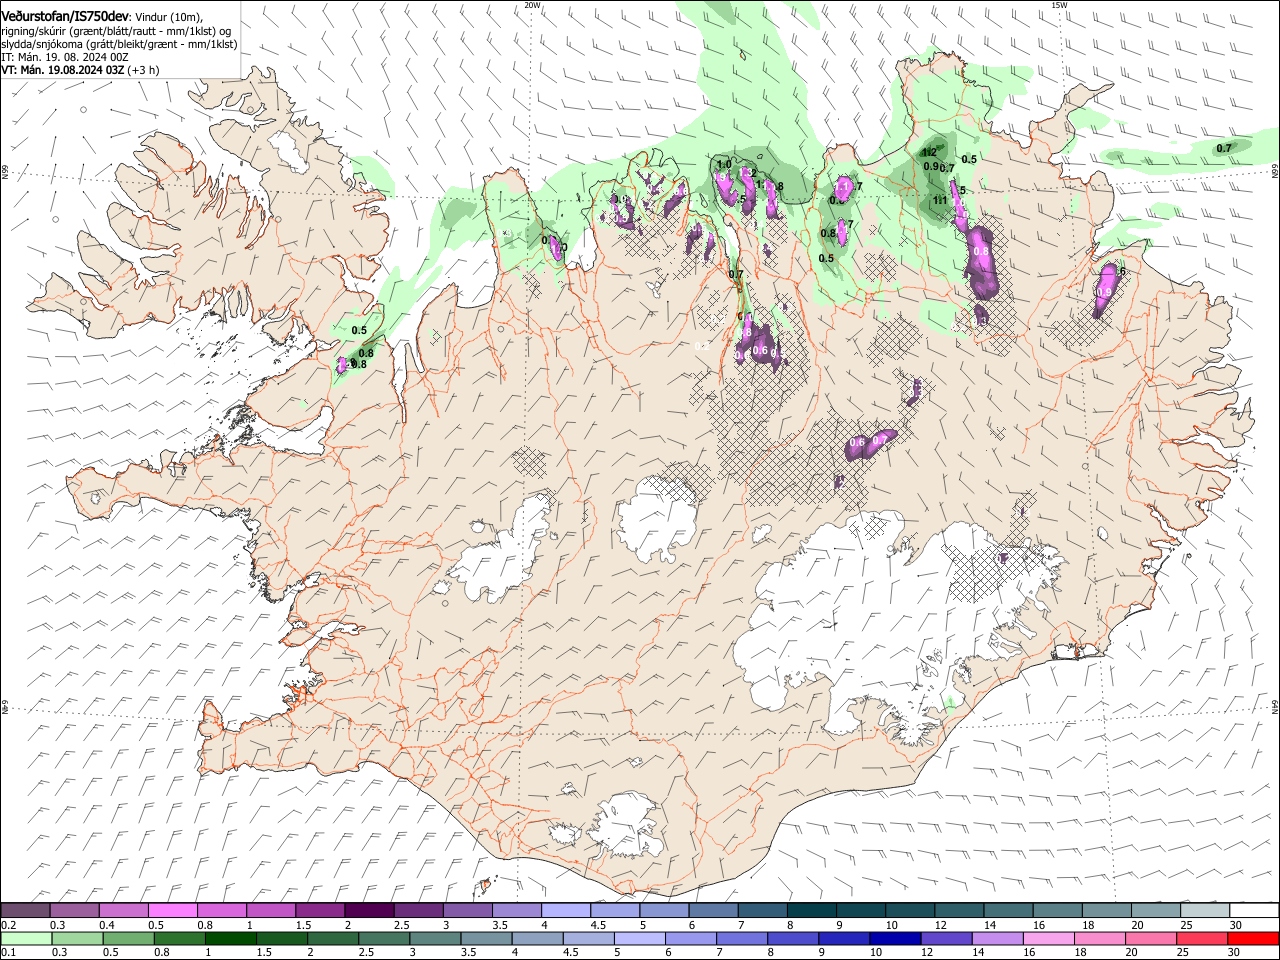Select the light pink lower swatch starting at 16
Image resolution: width=1280 pixels, height=960 pixels.
pos(1048,938)
